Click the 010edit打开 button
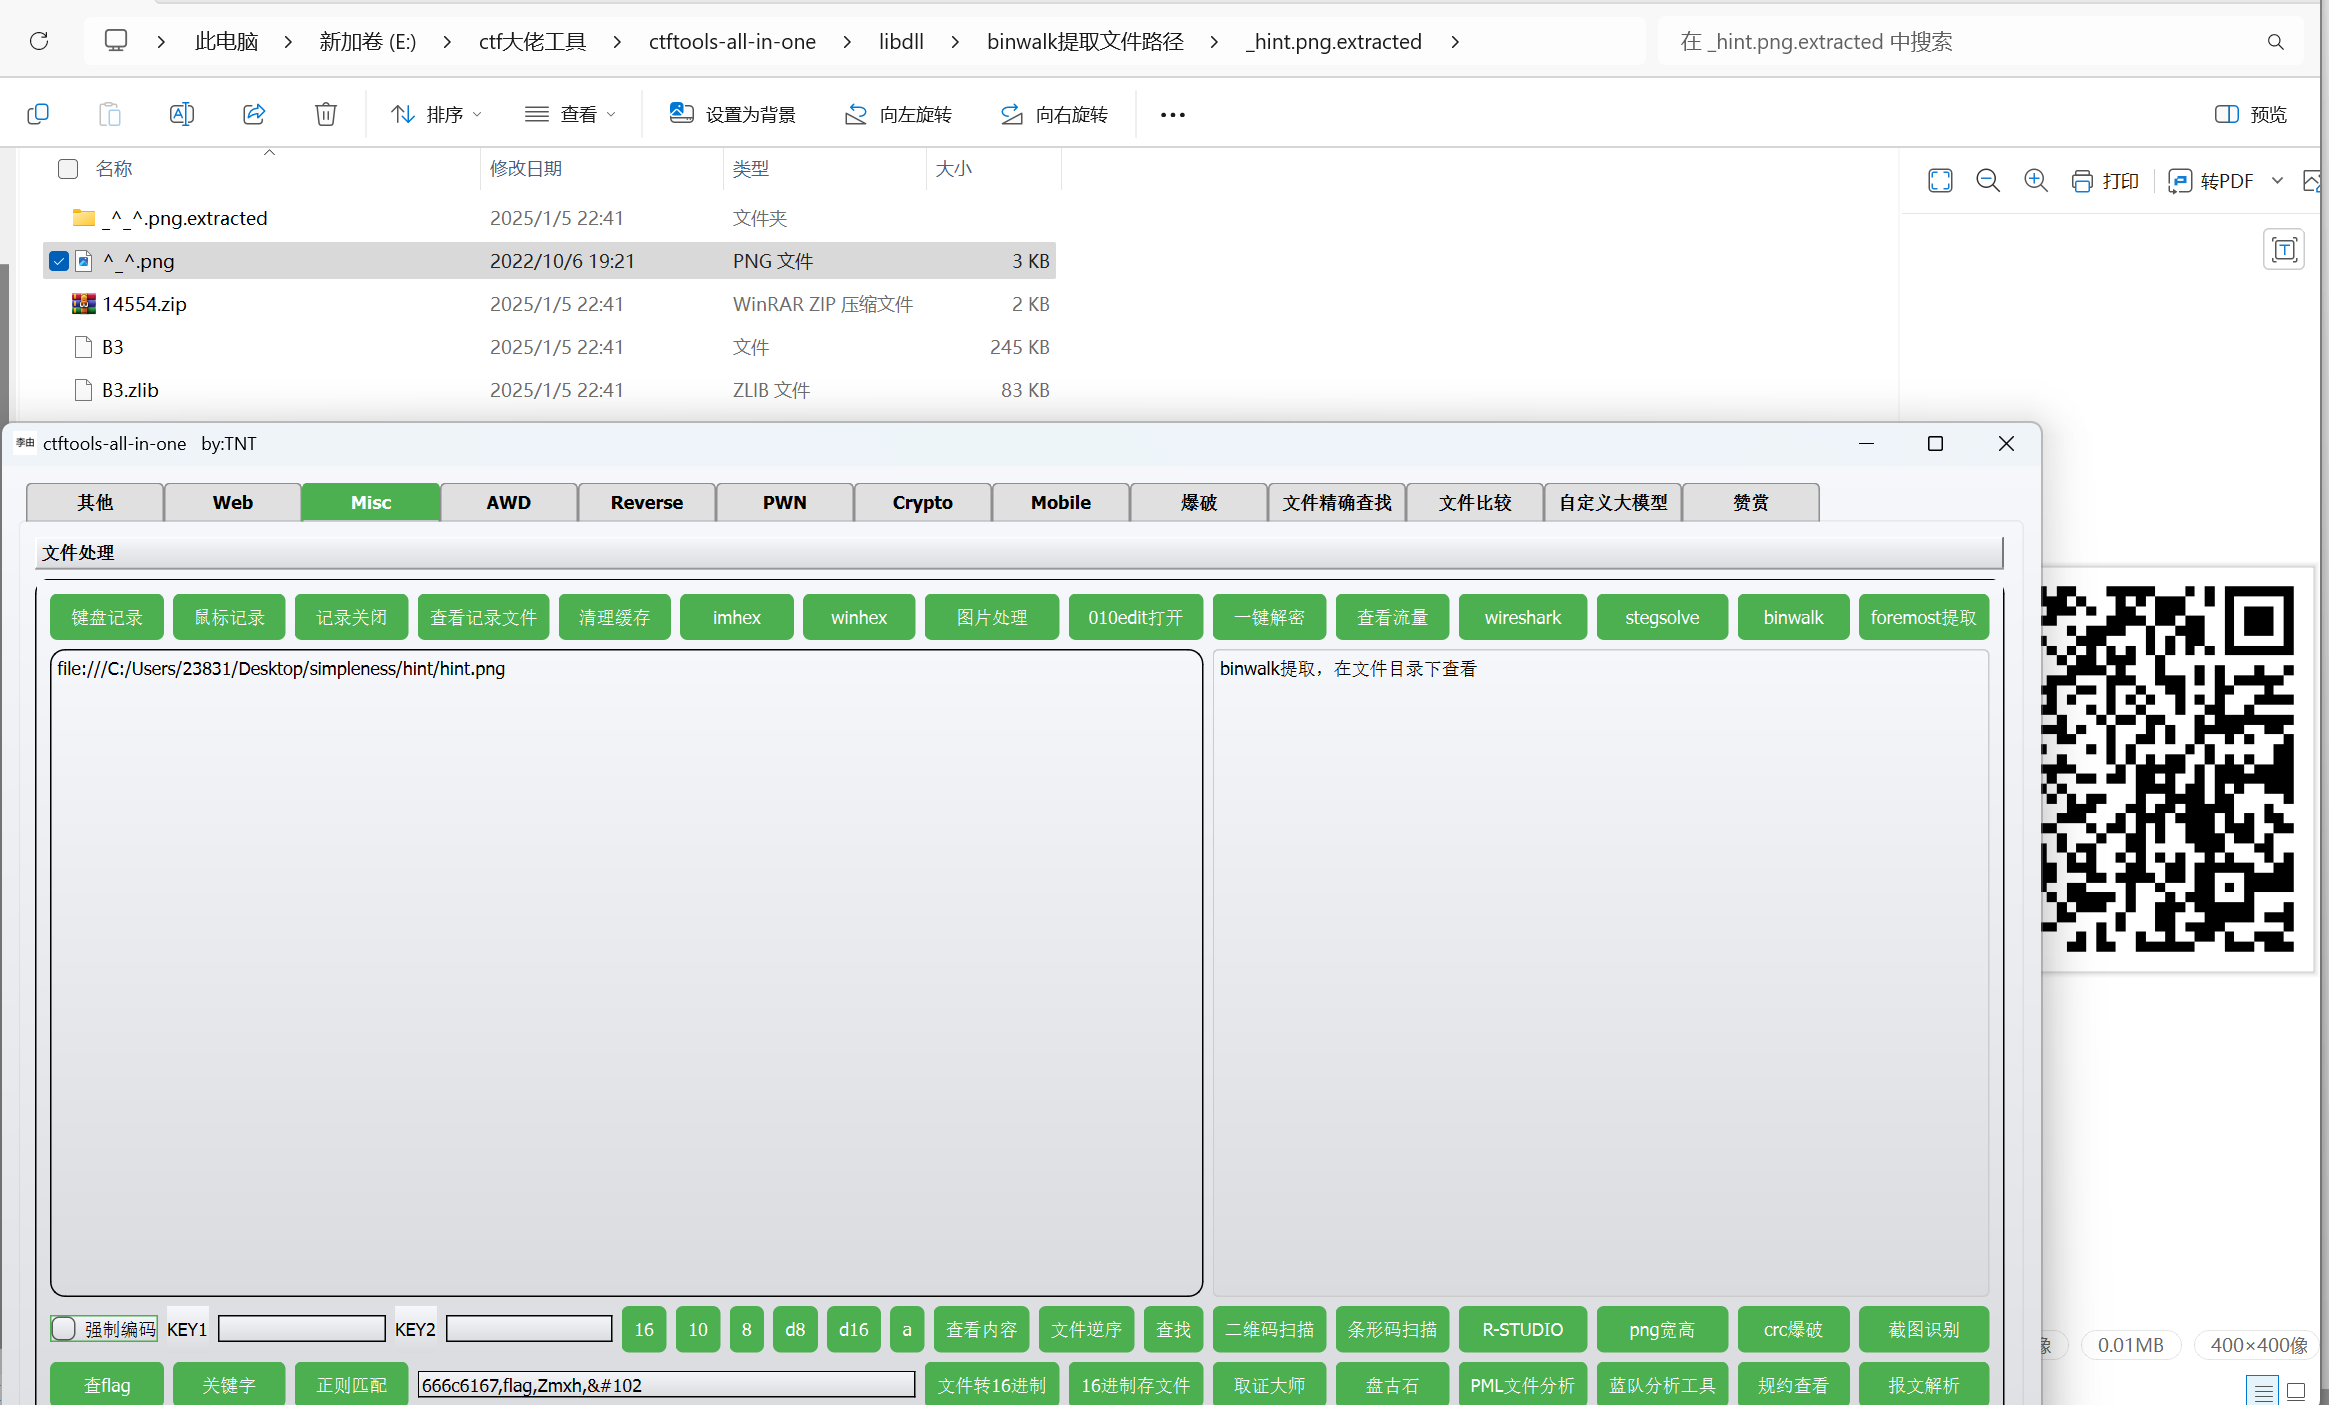Image resolution: width=2329 pixels, height=1405 pixels. click(x=1136, y=617)
